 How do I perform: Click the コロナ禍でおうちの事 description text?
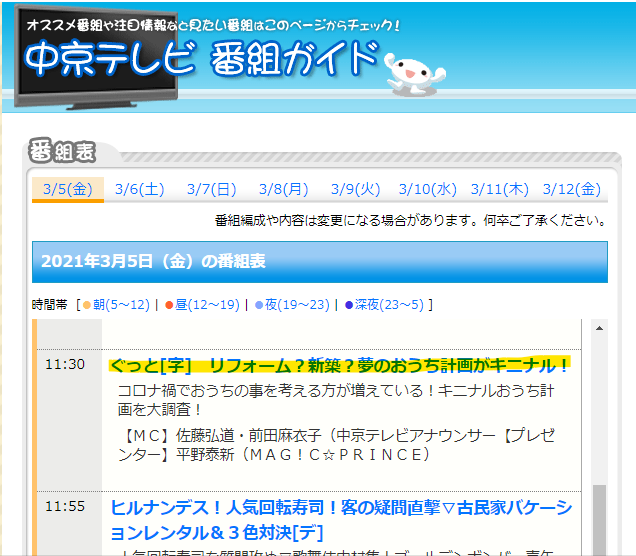[x=336, y=400]
